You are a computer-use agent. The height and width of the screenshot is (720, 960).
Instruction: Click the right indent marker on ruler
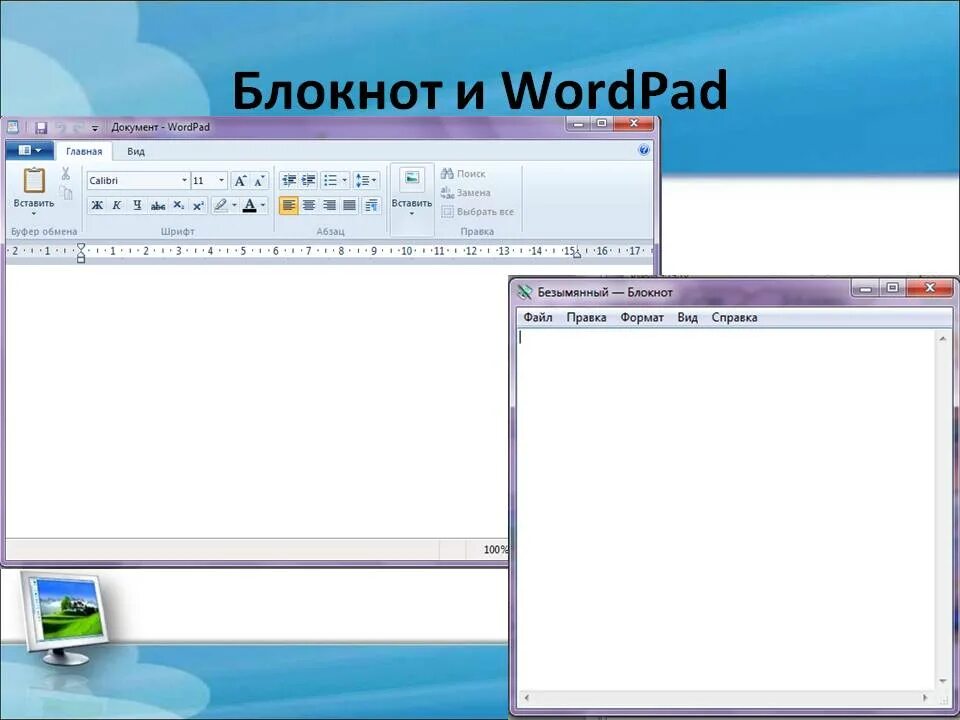[x=577, y=254]
